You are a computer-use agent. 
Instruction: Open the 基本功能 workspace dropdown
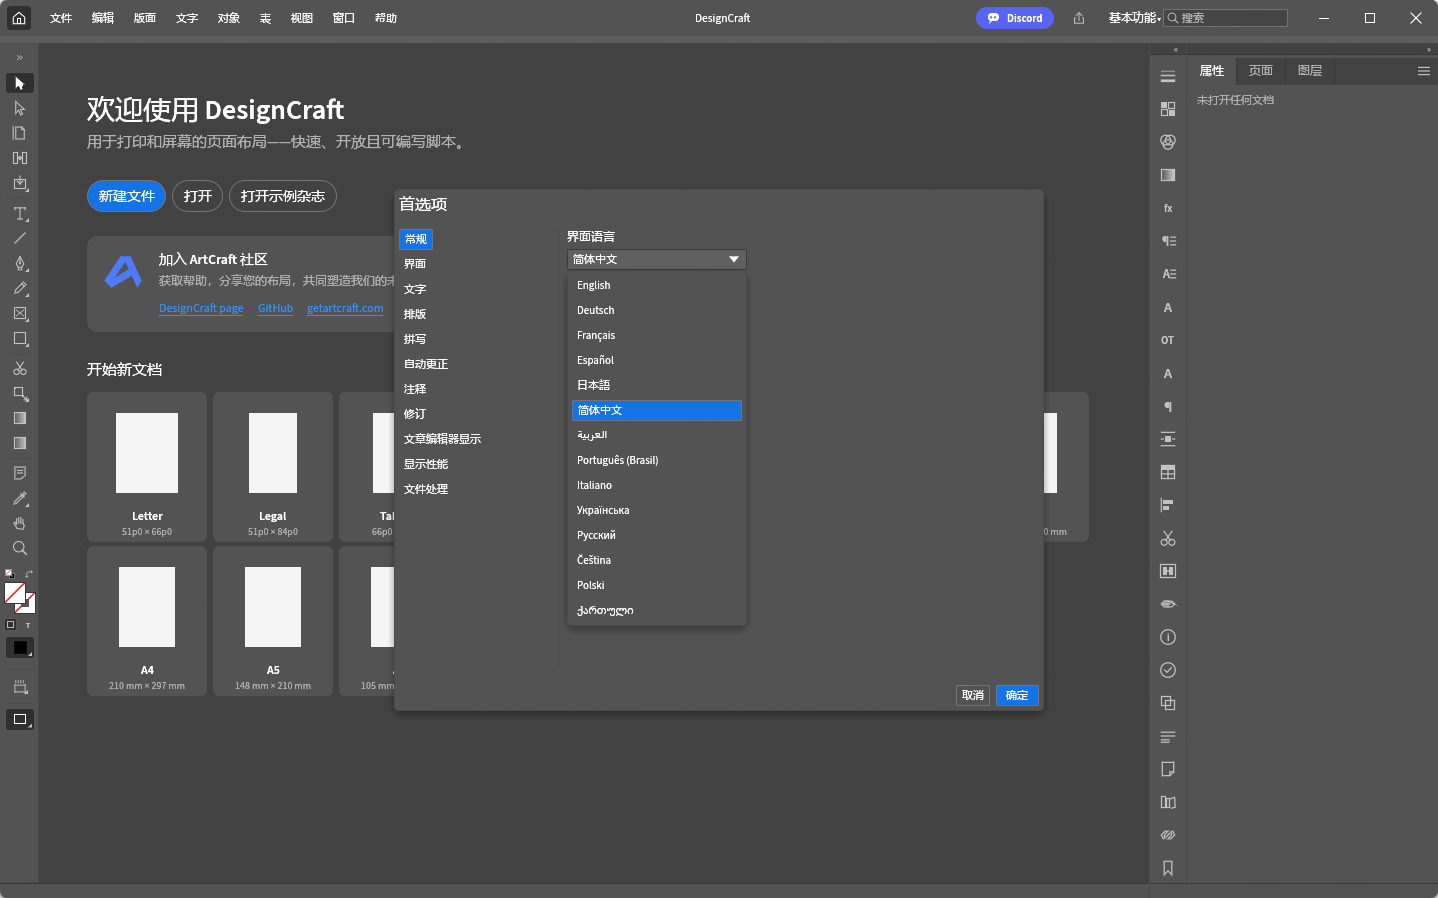click(x=1134, y=18)
